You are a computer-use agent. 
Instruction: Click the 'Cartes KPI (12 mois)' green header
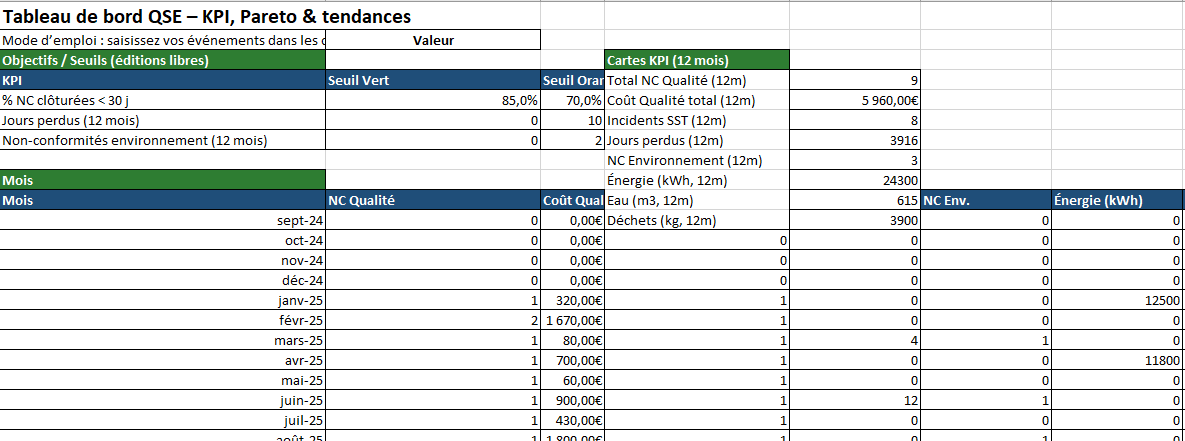(697, 60)
